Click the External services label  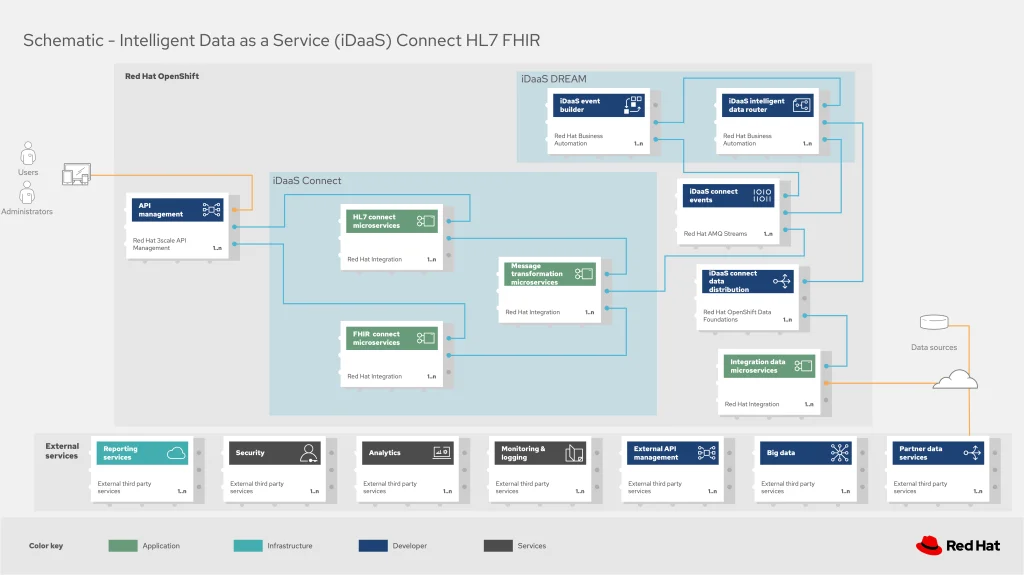[x=62, y=451]
